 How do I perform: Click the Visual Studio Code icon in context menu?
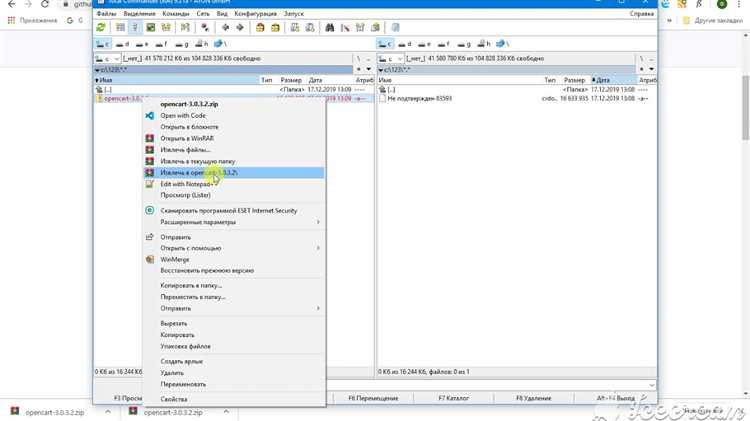150,116
